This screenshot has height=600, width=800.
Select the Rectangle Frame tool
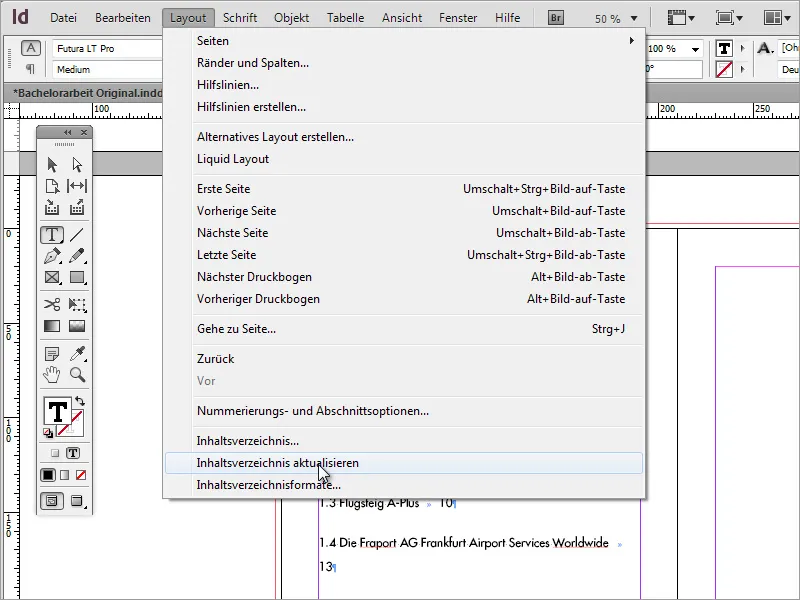tap(52, 277)
